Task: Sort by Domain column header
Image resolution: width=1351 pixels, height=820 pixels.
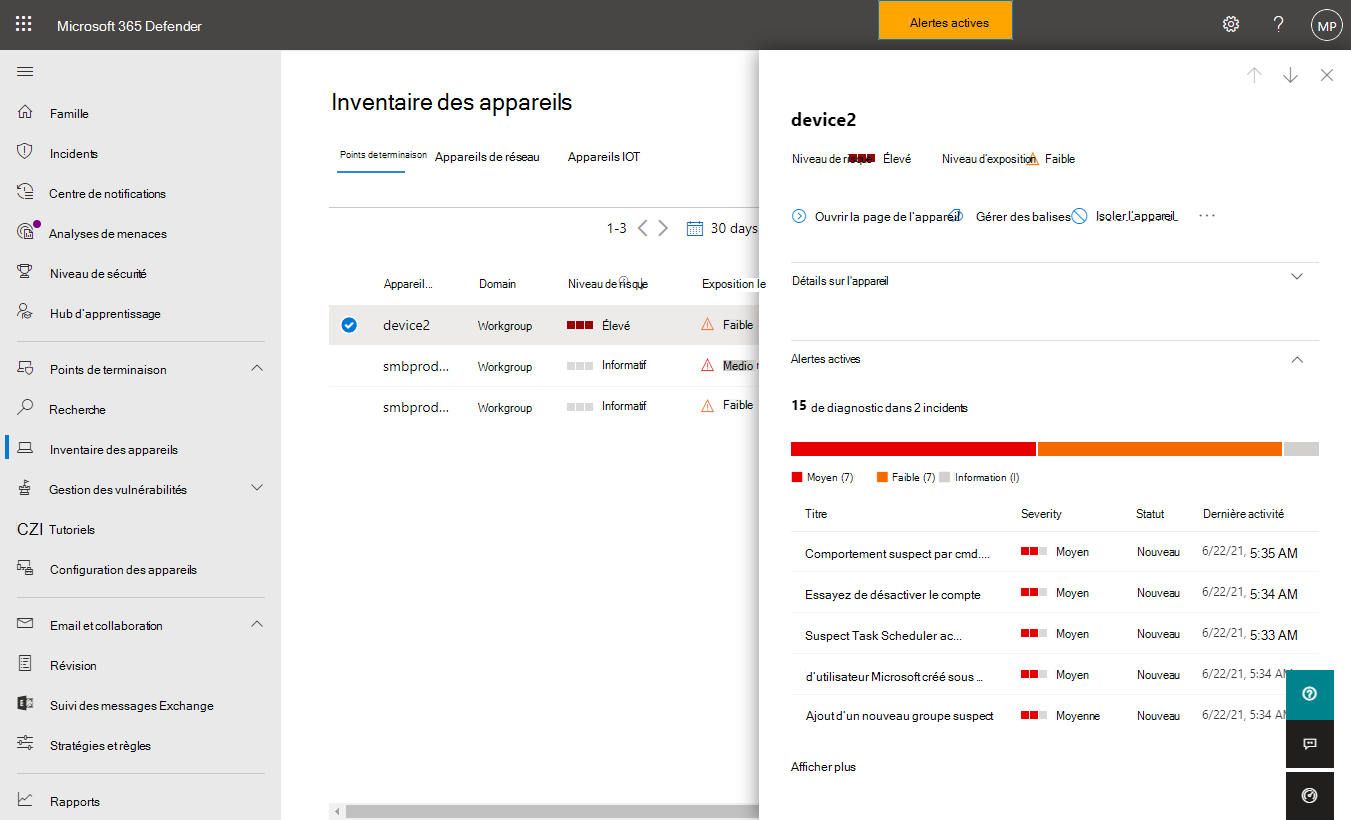Action: tap(497, 284)
